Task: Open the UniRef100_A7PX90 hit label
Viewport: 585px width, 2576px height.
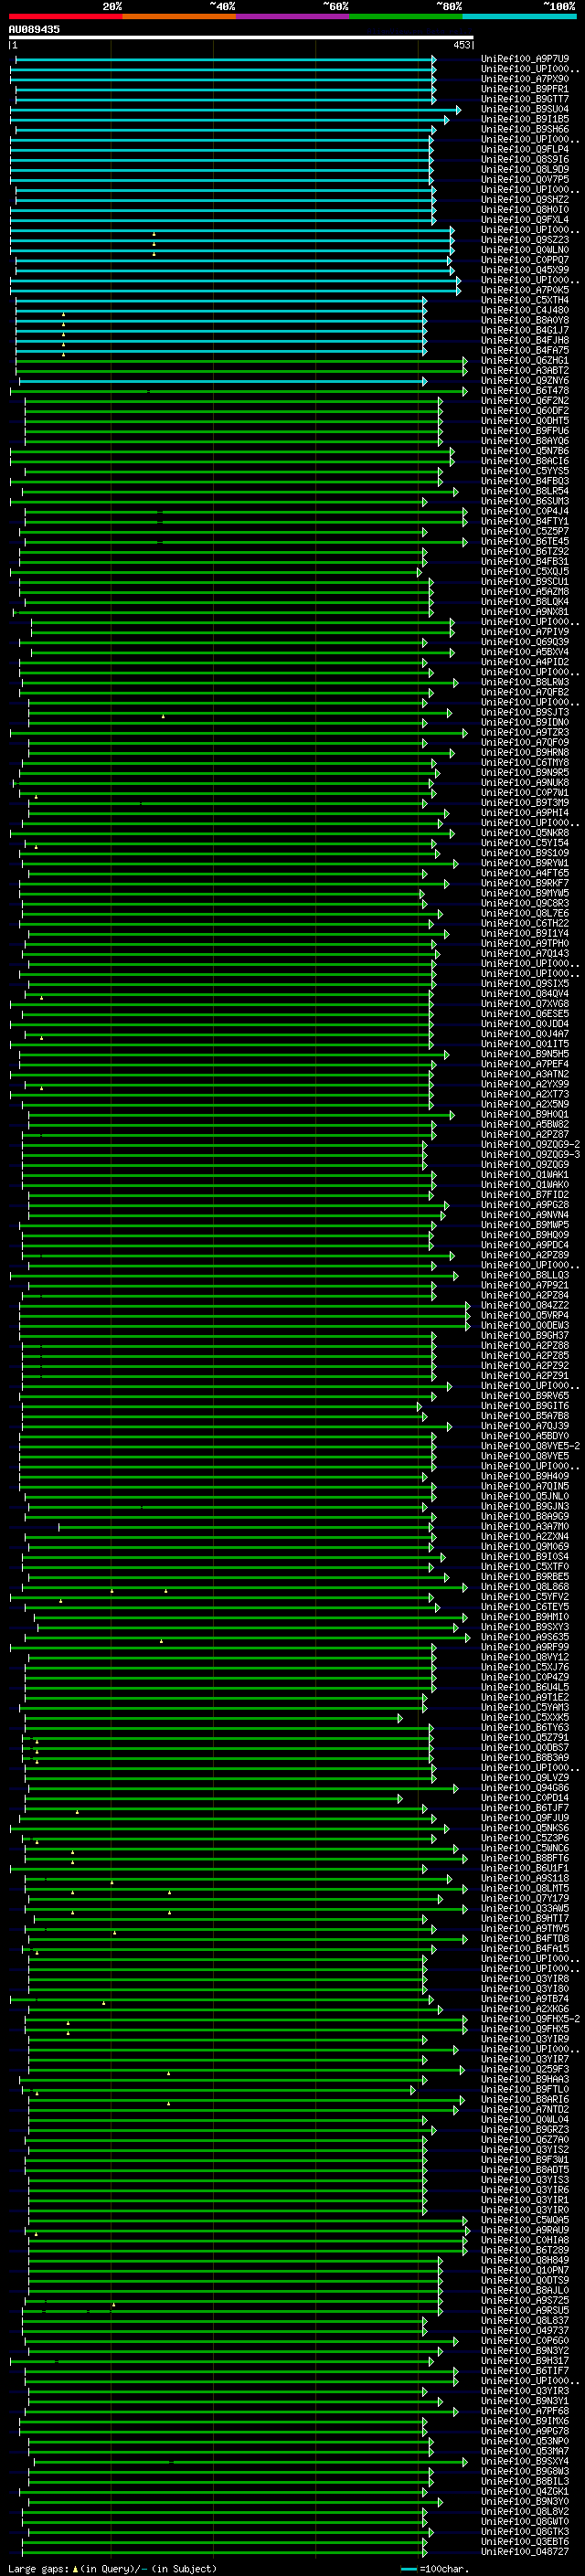Action: tap(525, 79)
